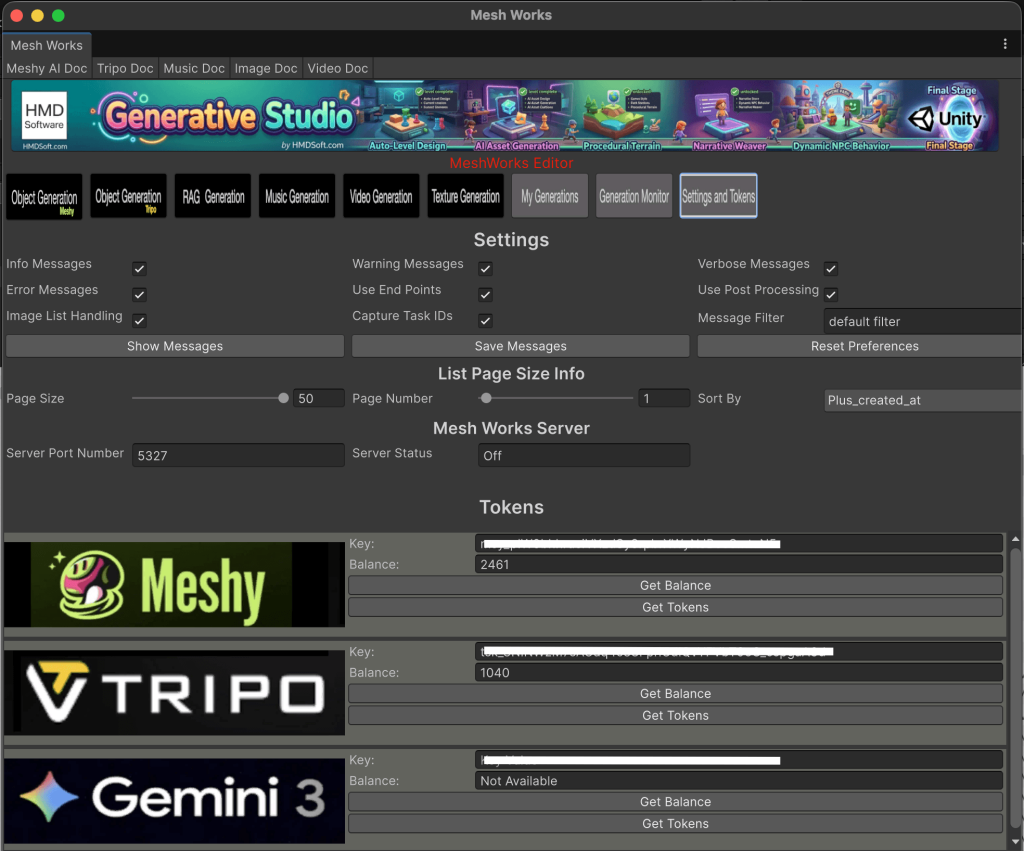Toggle Verbose Messages checkbox
Viewport: 1024px width, 851px height.
(x=831, y=268)
